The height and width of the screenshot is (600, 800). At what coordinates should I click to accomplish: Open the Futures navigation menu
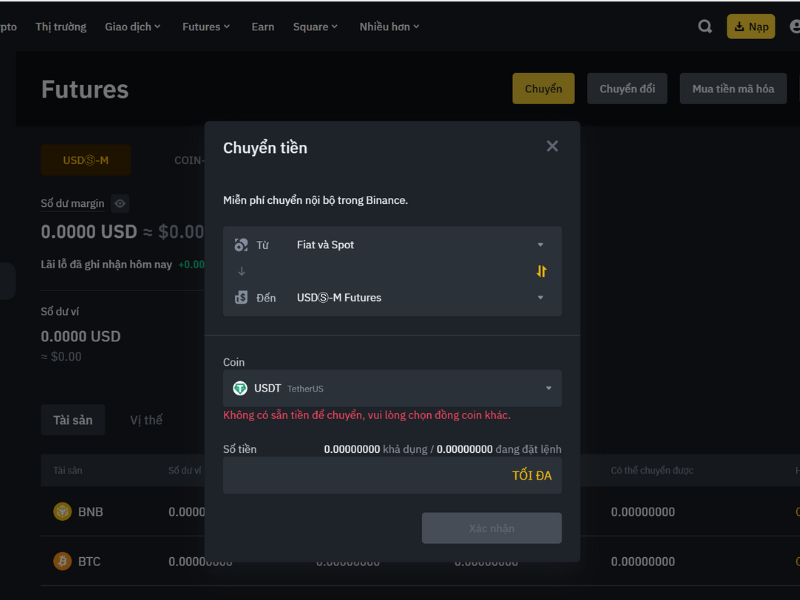206,27
